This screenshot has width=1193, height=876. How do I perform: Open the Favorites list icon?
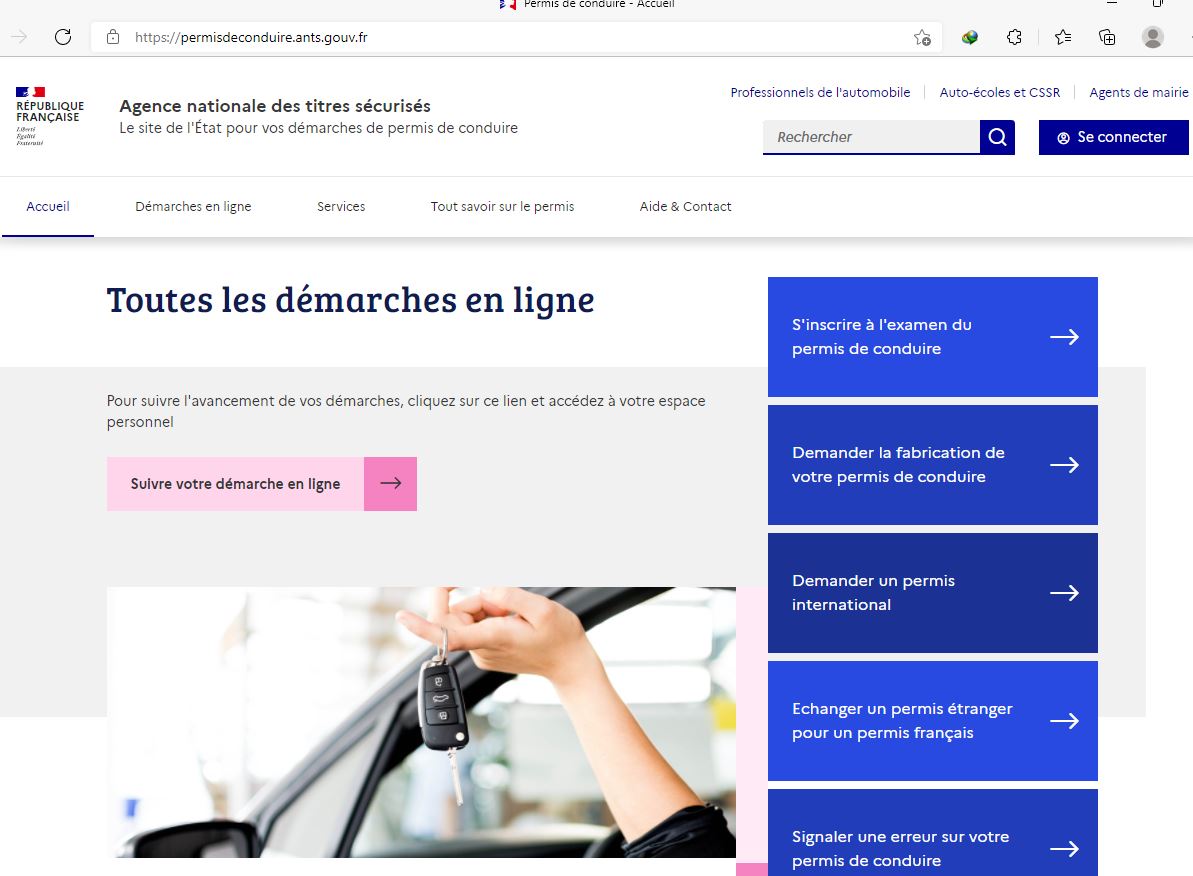[x=1062, y=37]
